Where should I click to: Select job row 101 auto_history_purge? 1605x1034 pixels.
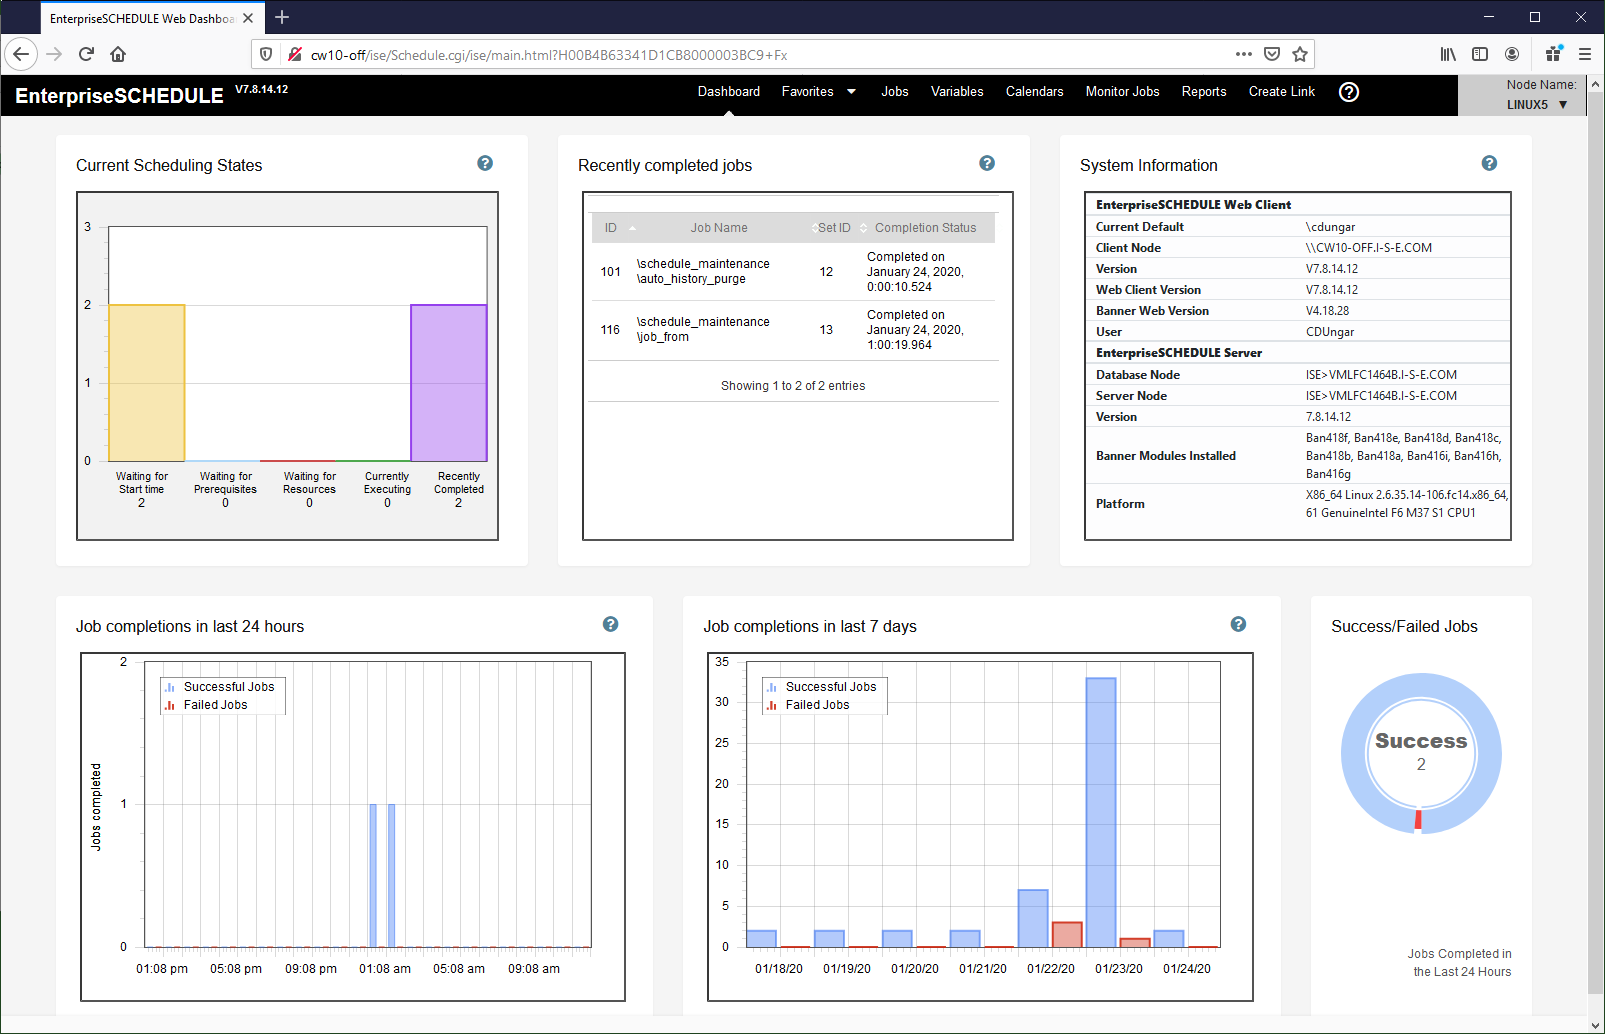pyautogui.click(x=794, y=272)
